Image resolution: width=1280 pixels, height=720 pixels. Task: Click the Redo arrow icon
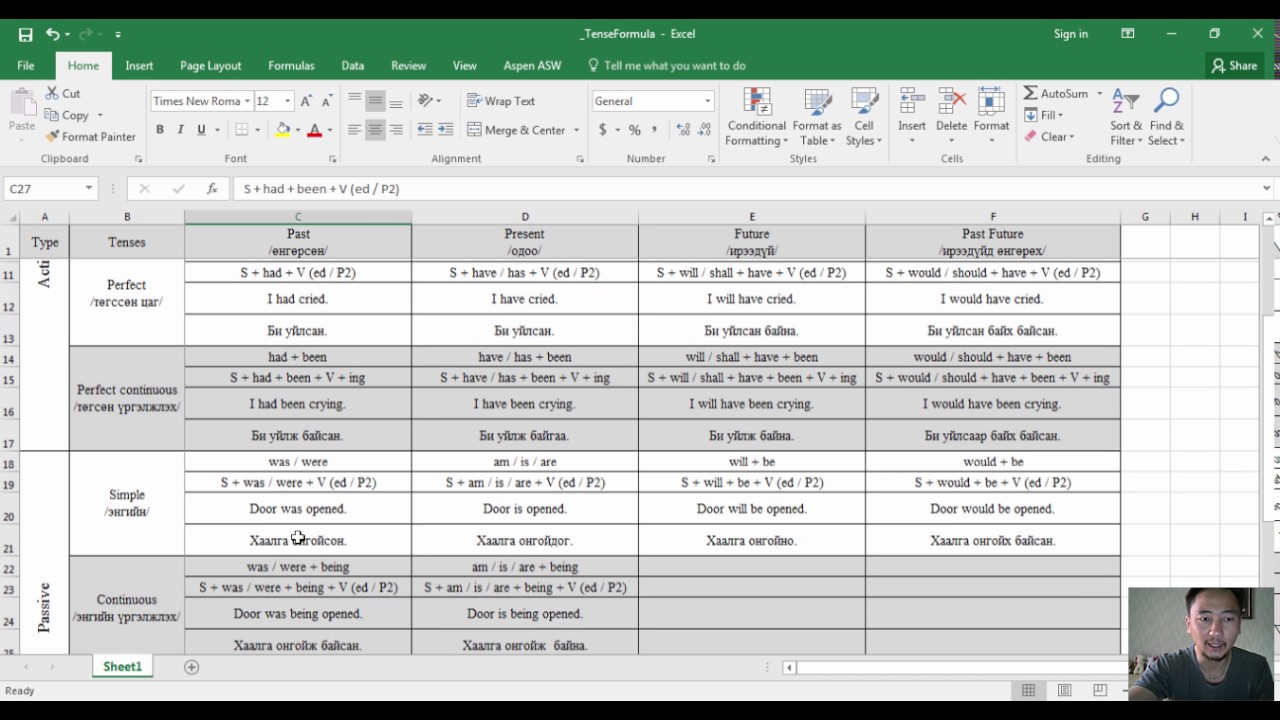87,34
